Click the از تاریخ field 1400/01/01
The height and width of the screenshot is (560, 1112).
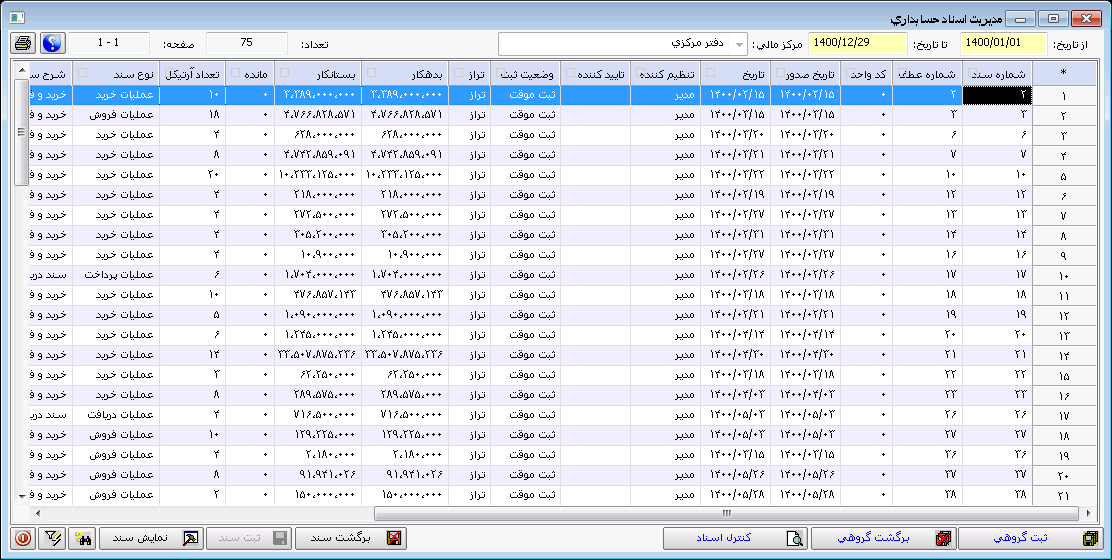coord(1003,43)
